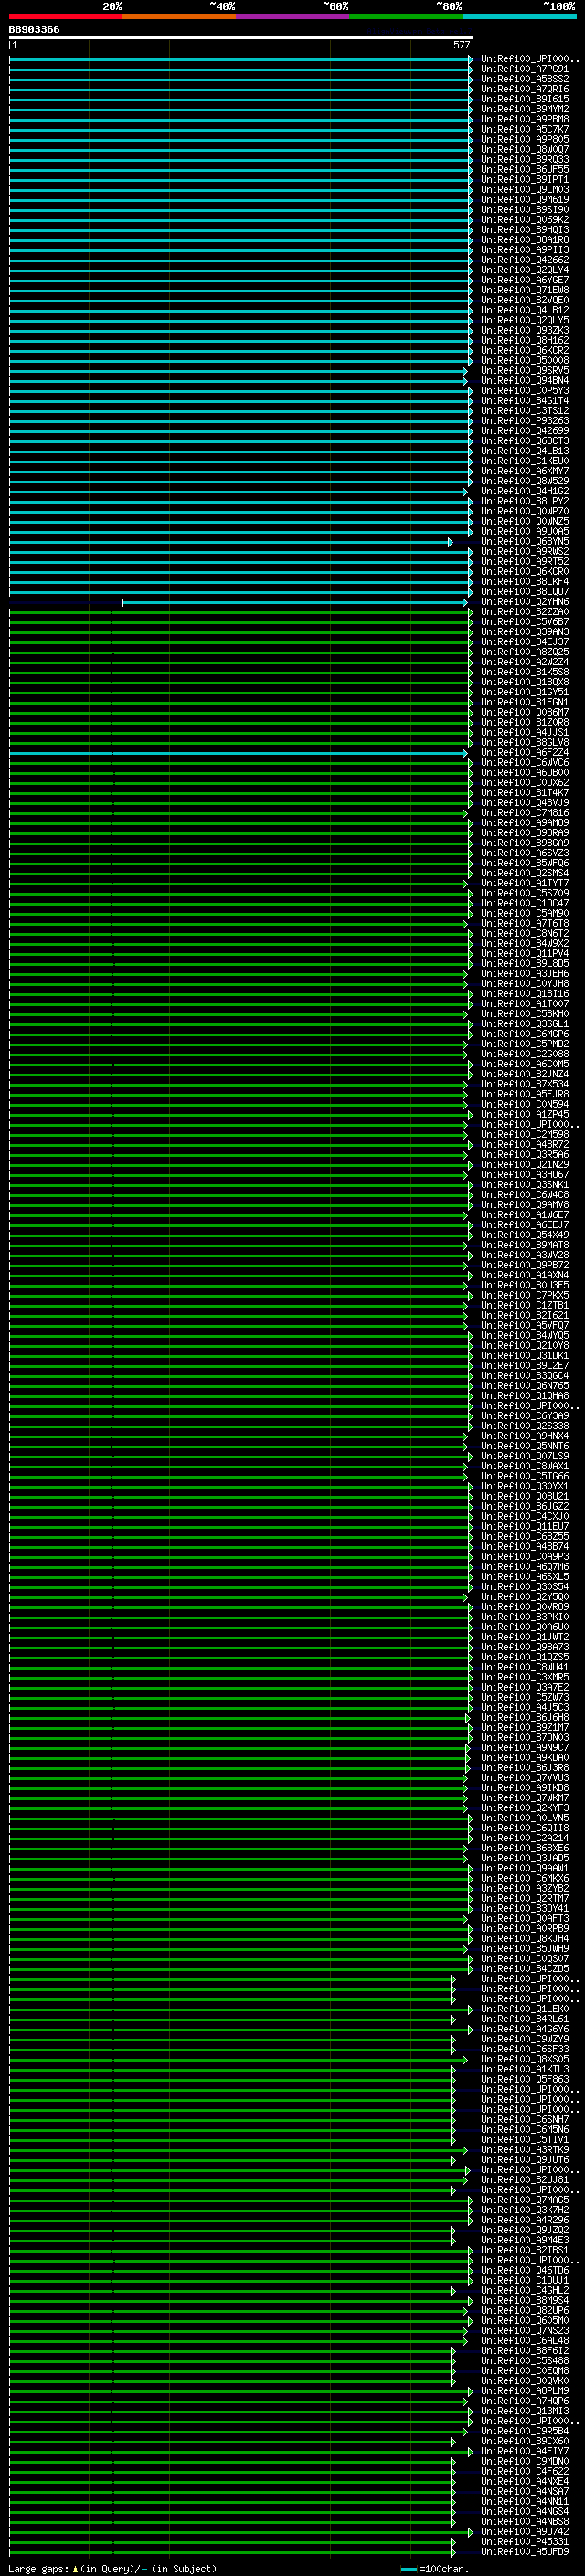Select hit label UniRef100_A4J5C3
The width and height of the screenshot is (585, 2576).
[525, 1708]
